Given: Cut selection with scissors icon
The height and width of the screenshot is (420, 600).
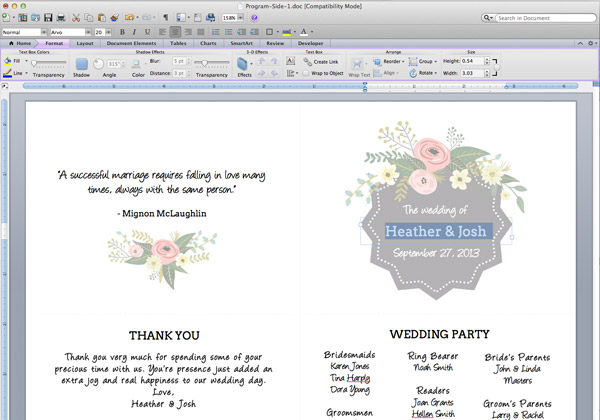Looking at the screenshot, I should click(76, 18).
